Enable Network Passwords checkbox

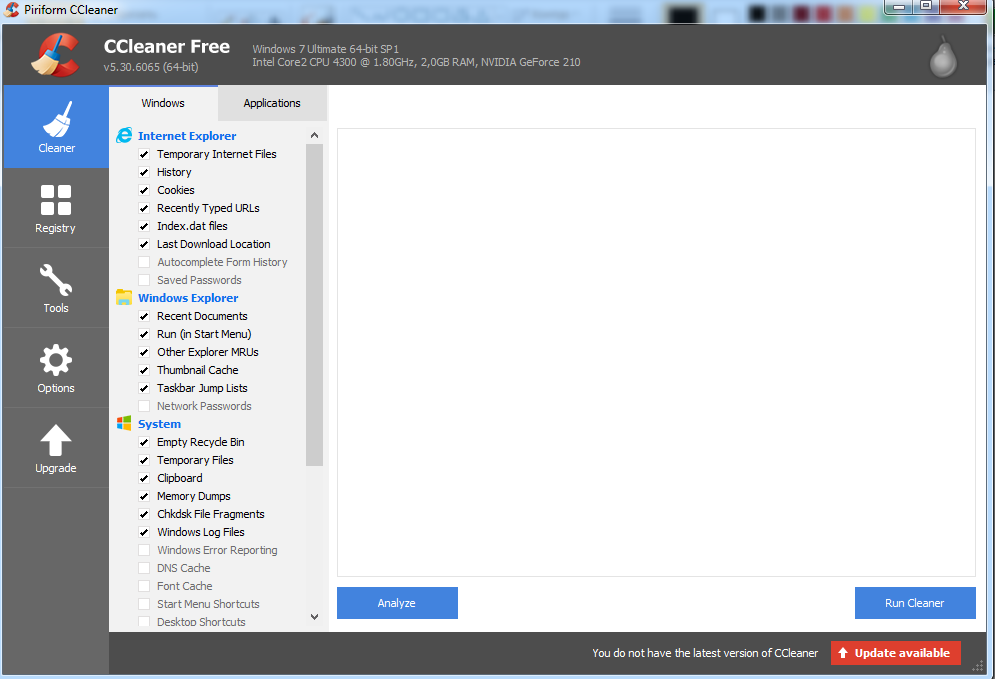[144, 406]
